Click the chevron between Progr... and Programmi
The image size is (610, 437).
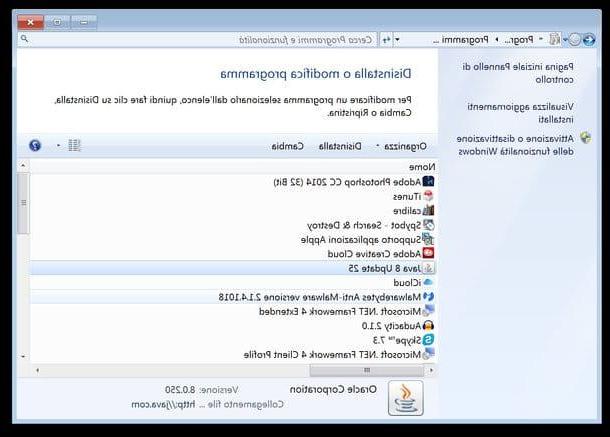point(496,39)
